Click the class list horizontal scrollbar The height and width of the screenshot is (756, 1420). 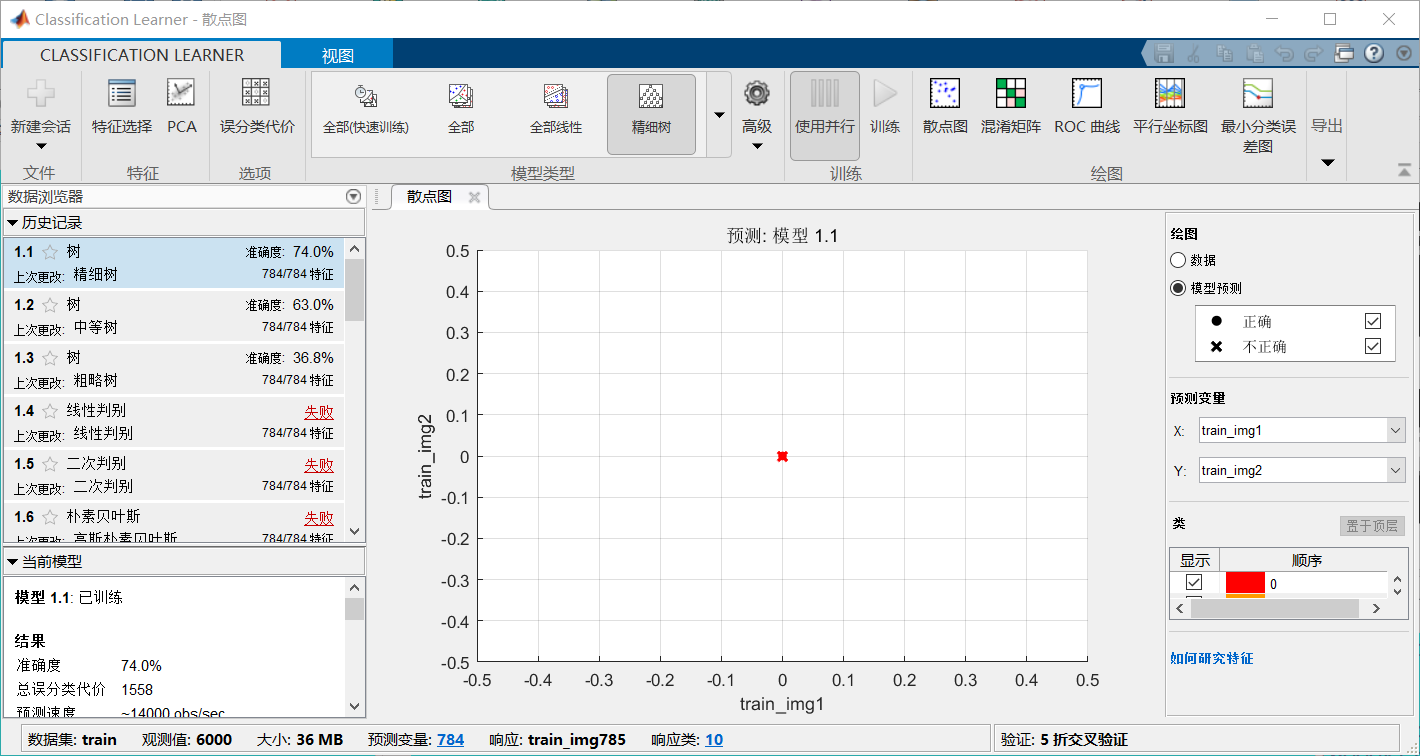(x=1274, y=608)
